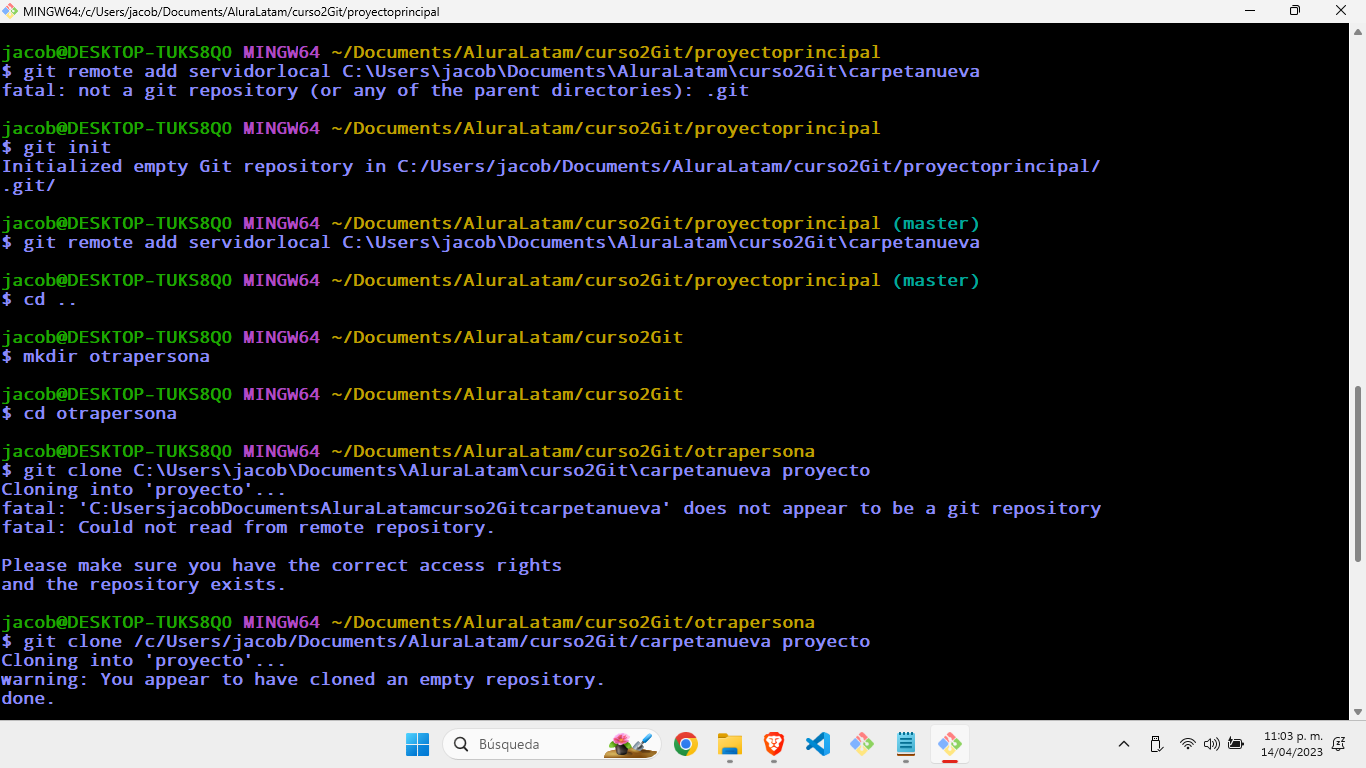1366x768 pixels.
Task: Open the Git Bash window menu icon
Action: tap(11, 11)
